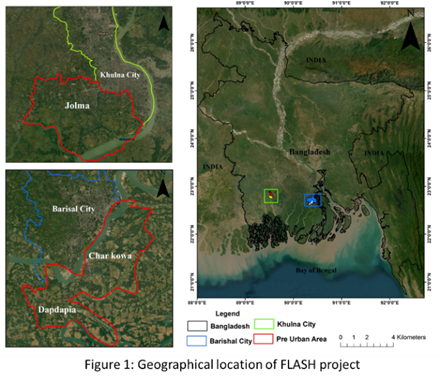Click the north arrow on Khulna map
Viewport: 440px width, 382px height.
[x=163, y=23]
